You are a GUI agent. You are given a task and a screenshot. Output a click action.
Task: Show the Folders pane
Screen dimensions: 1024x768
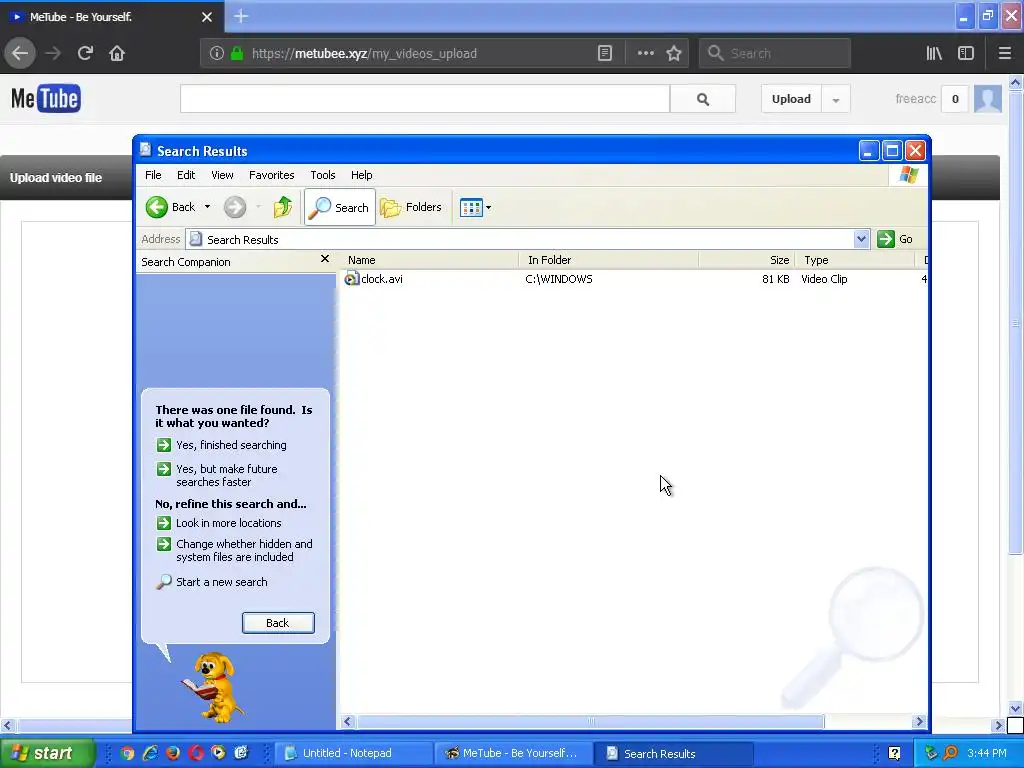click(x=411, y=207)
